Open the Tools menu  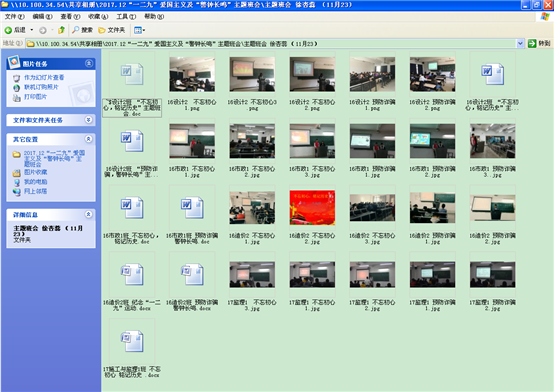tap(126, 17)
